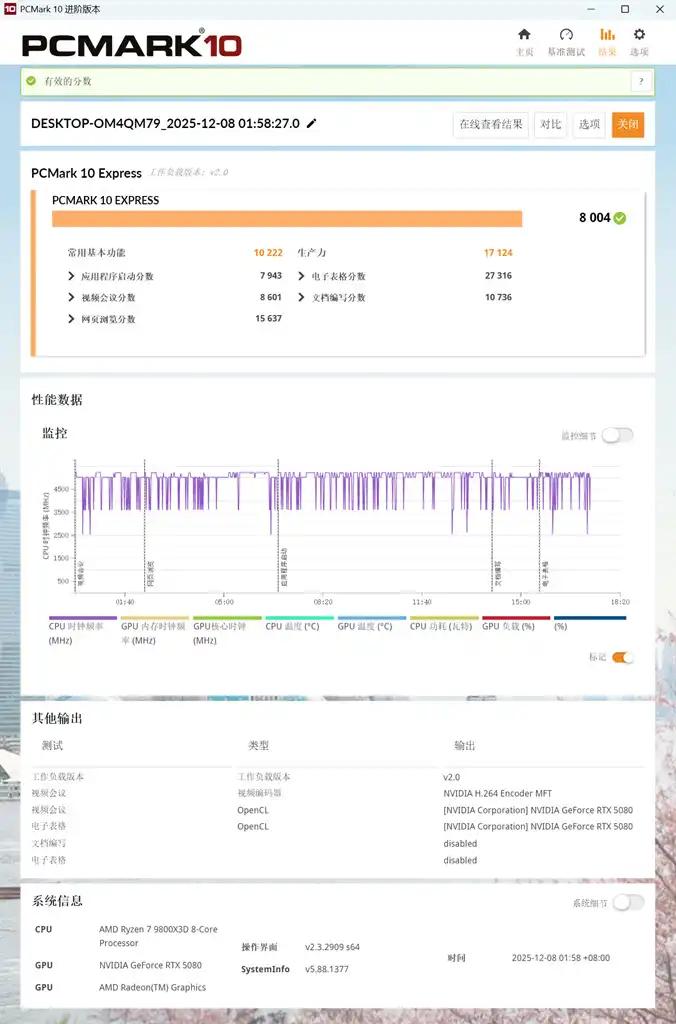Select the CPU 温度 legend entry
676x1024 pixels.
coord(299,624)
